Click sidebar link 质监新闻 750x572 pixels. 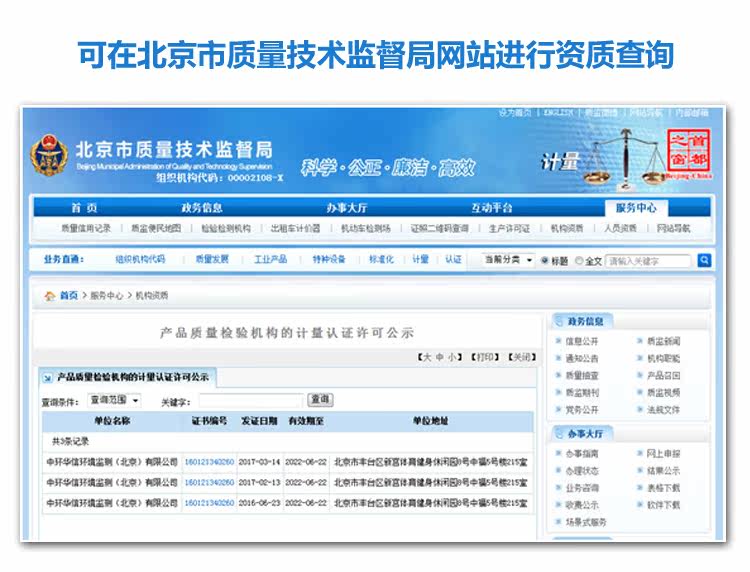(x=663, y=341)
